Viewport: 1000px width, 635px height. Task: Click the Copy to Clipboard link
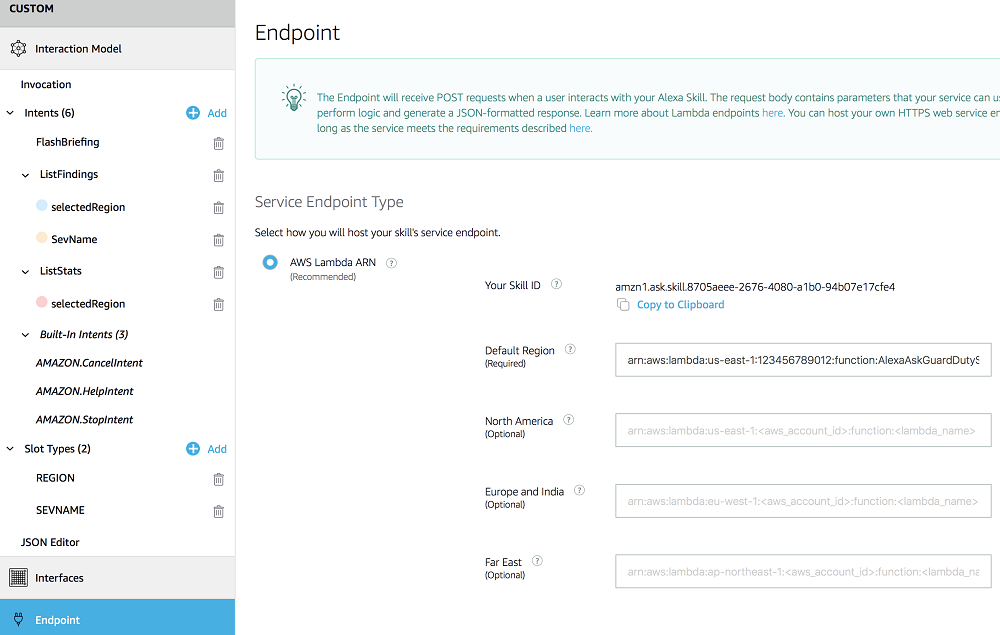[x=680, y=304]
